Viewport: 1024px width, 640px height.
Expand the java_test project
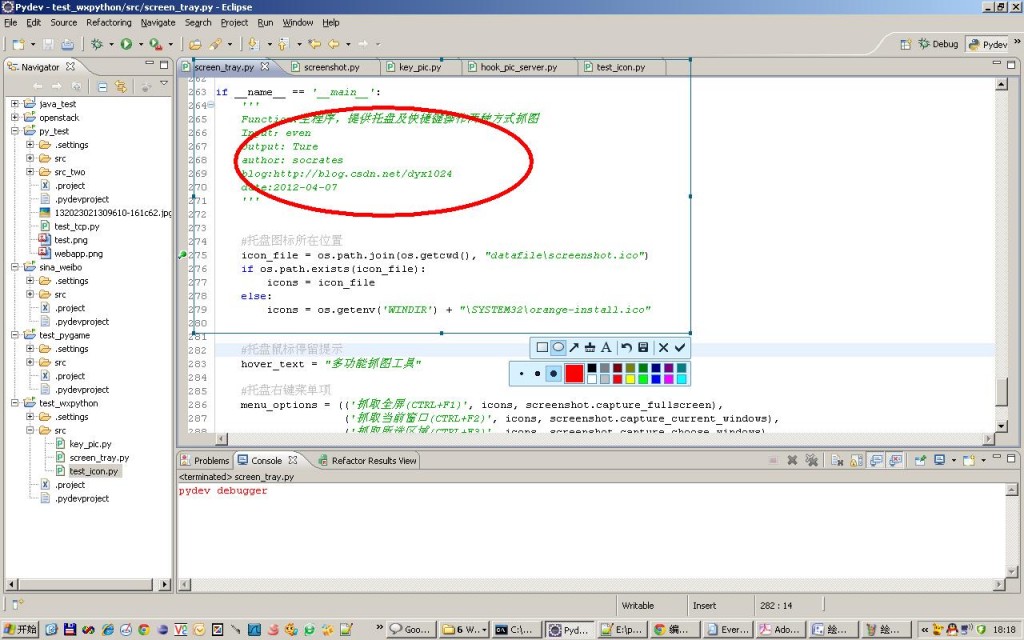[x=15, y=103]
